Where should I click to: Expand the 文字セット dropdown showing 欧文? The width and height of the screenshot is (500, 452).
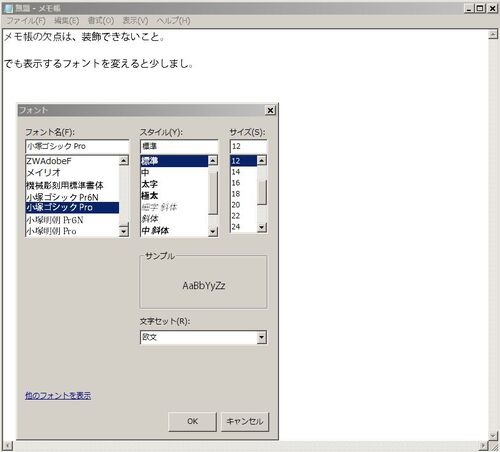(262, 337)
